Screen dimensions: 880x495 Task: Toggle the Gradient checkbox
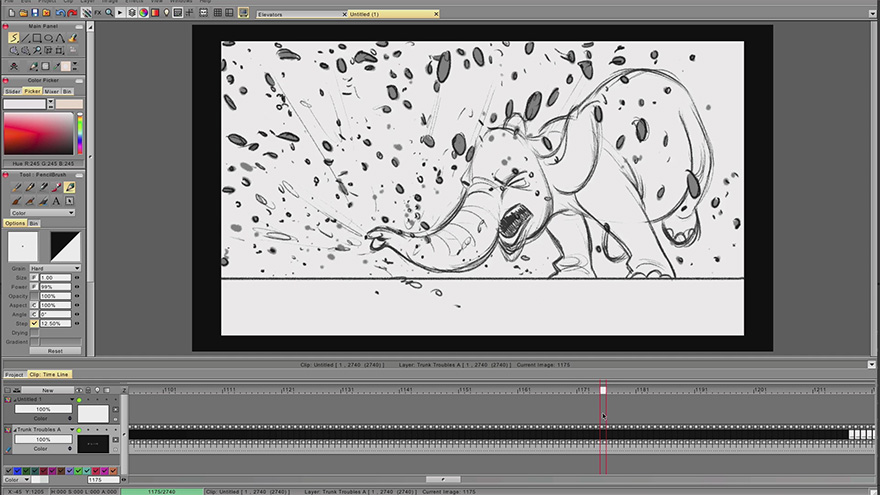pyautogui.click(x=34, y=342)
